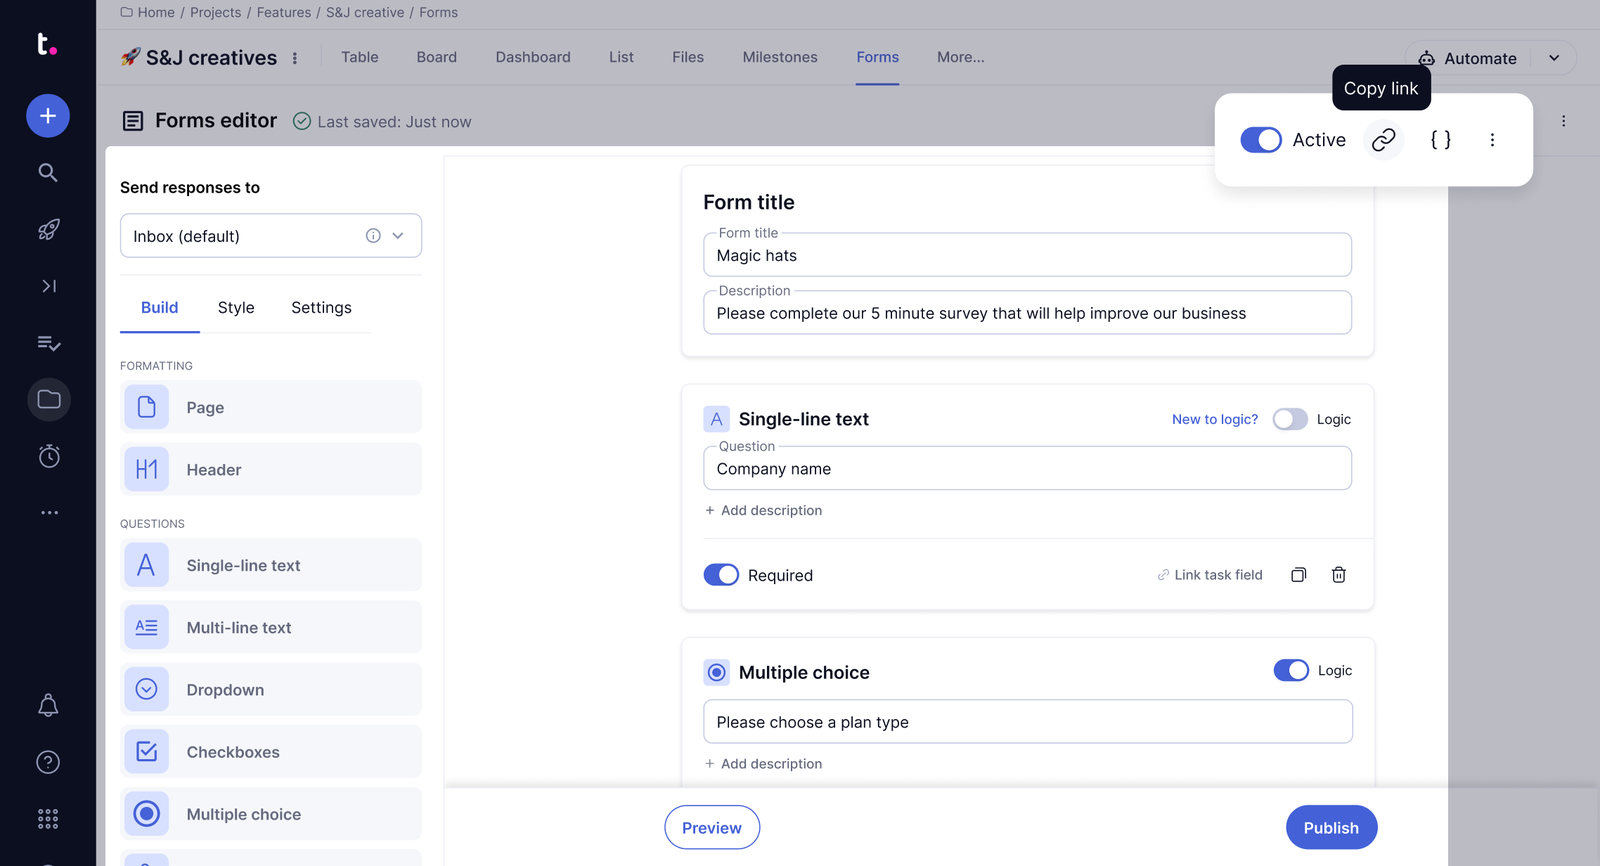Image resolution: width=1600 pixels, height=866 pixels.
Task: Open the More... views menu
Action: coord(960,57)
